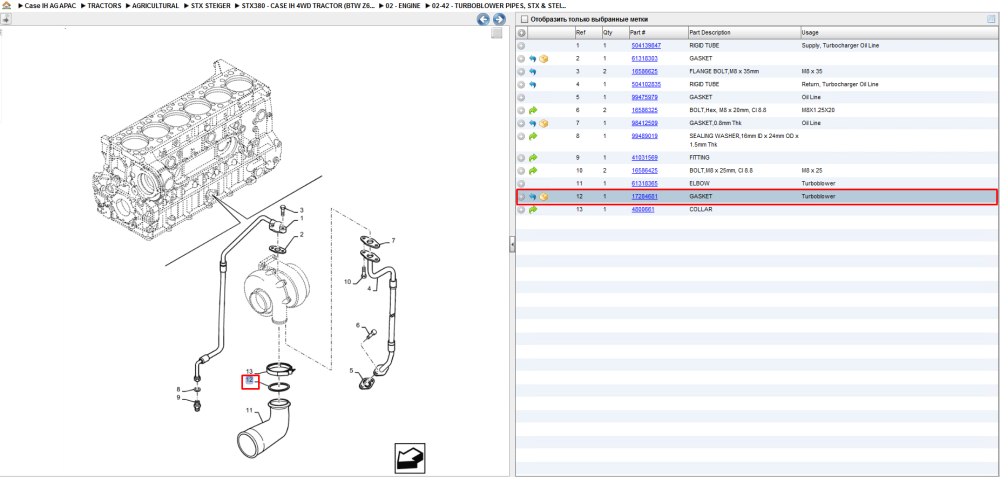Open 'Case IH AG APAC' breadcrumb
The image size is (1000, 477).
click(50, 6)
